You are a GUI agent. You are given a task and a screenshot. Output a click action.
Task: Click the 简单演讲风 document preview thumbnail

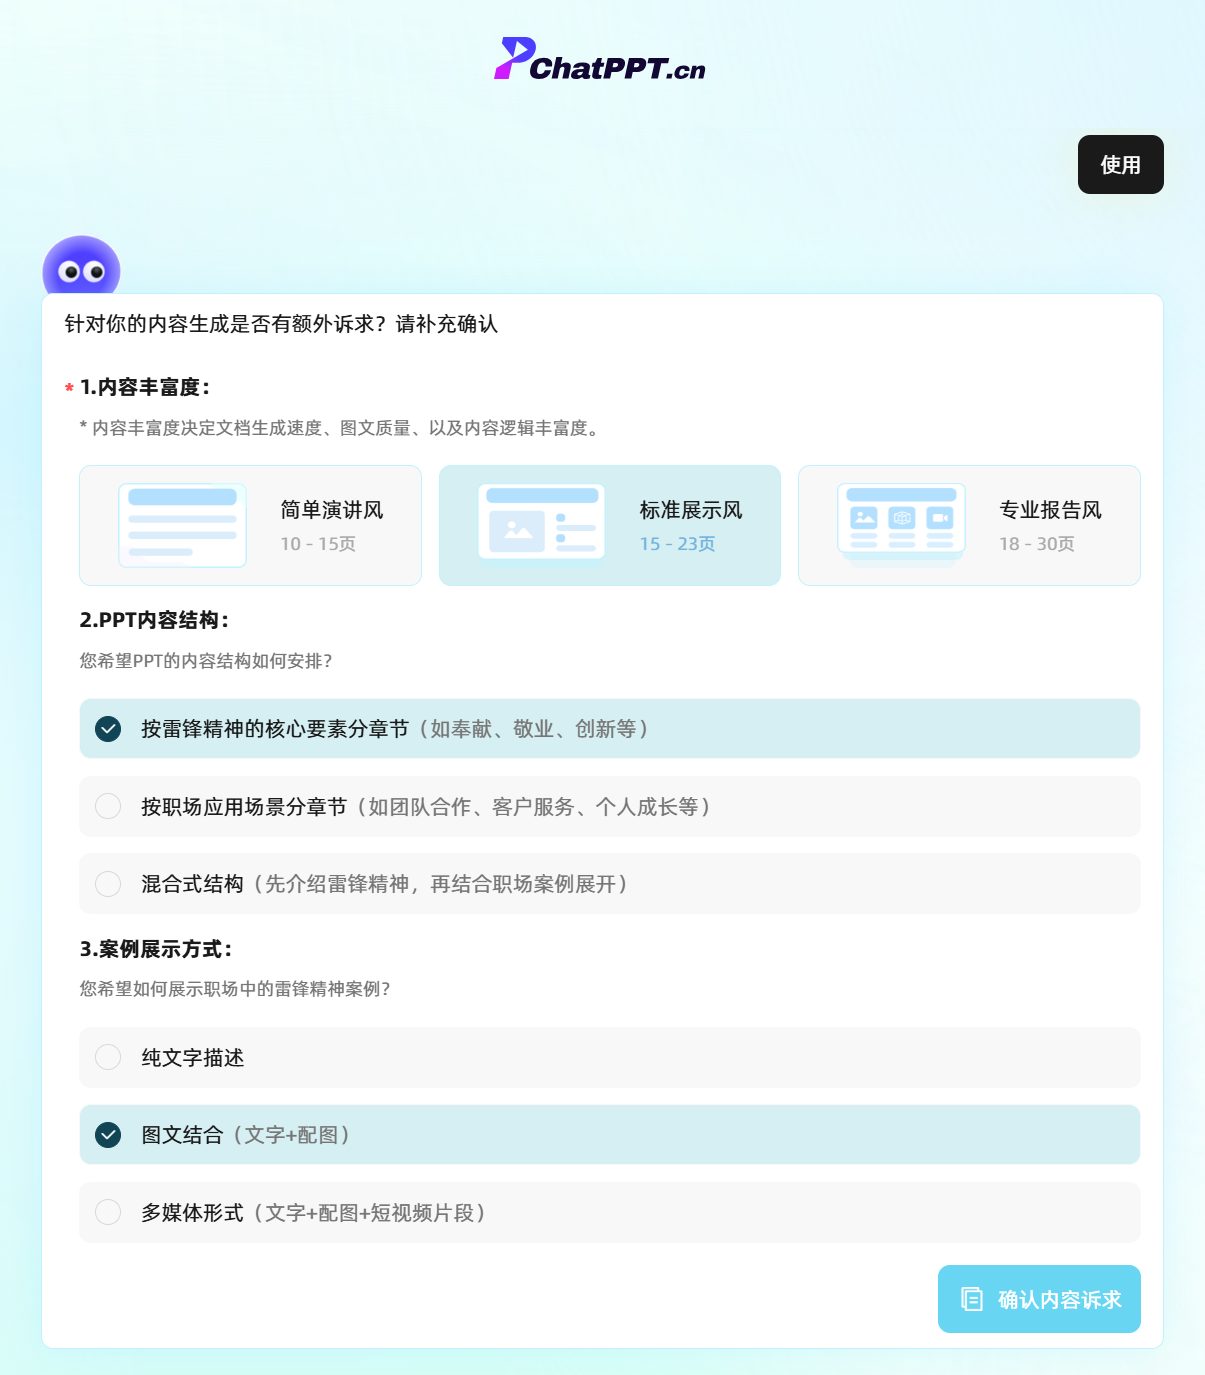[x=181, y=525]
